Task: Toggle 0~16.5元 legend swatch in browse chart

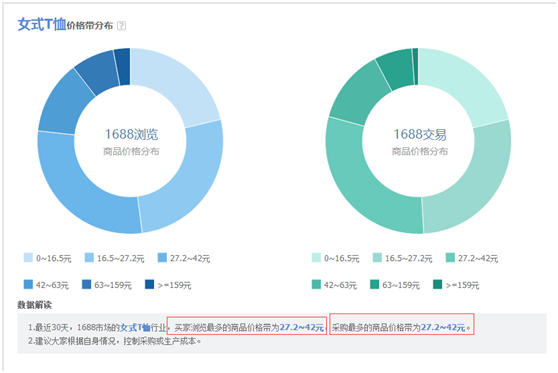Action: click(28, 258)
